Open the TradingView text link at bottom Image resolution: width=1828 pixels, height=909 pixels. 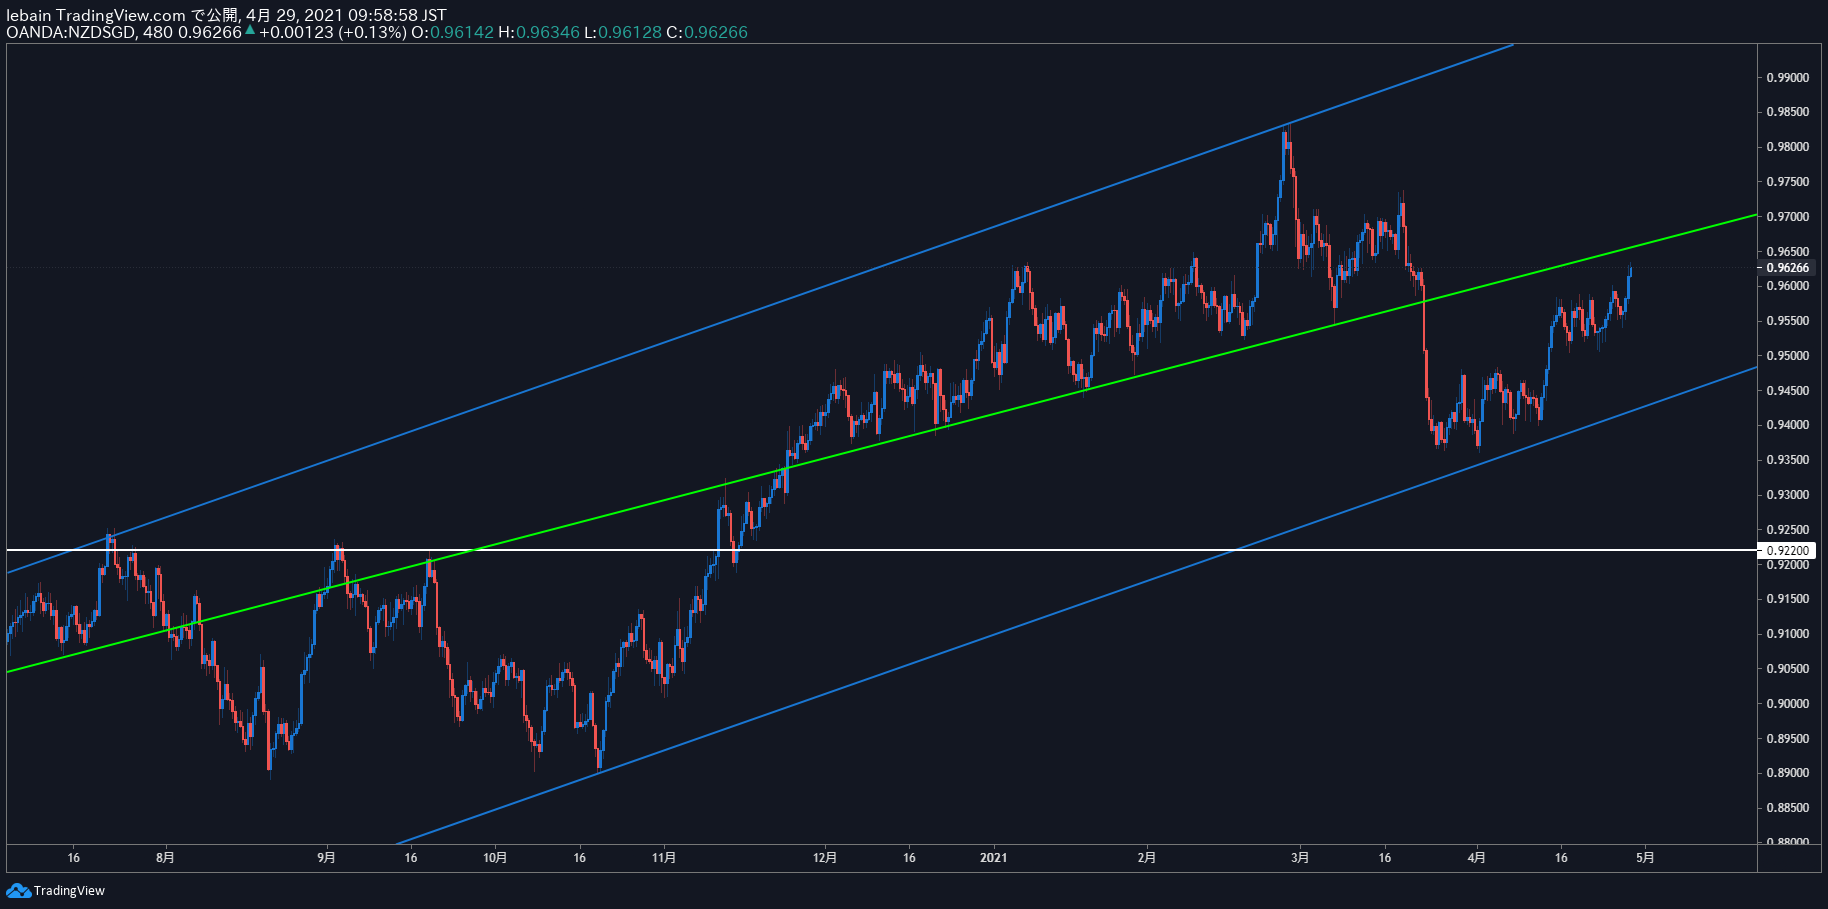click(x=69, y=891)
